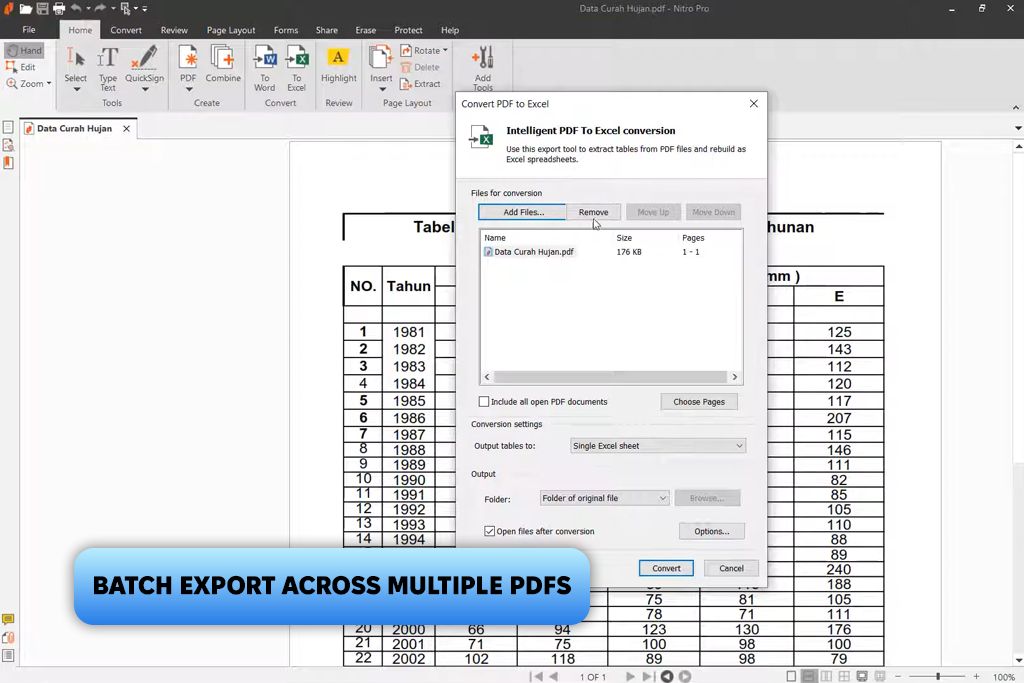The width and height of the screenshot is (1024, 683).
Task: Open the File menu
Action: coord(29,29)
